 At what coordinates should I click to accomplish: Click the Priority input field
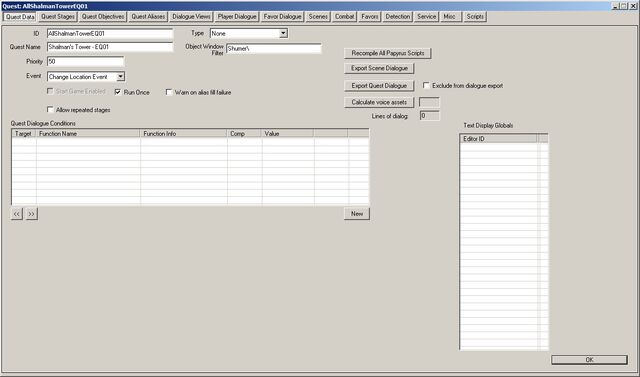[x=85, y=62]
